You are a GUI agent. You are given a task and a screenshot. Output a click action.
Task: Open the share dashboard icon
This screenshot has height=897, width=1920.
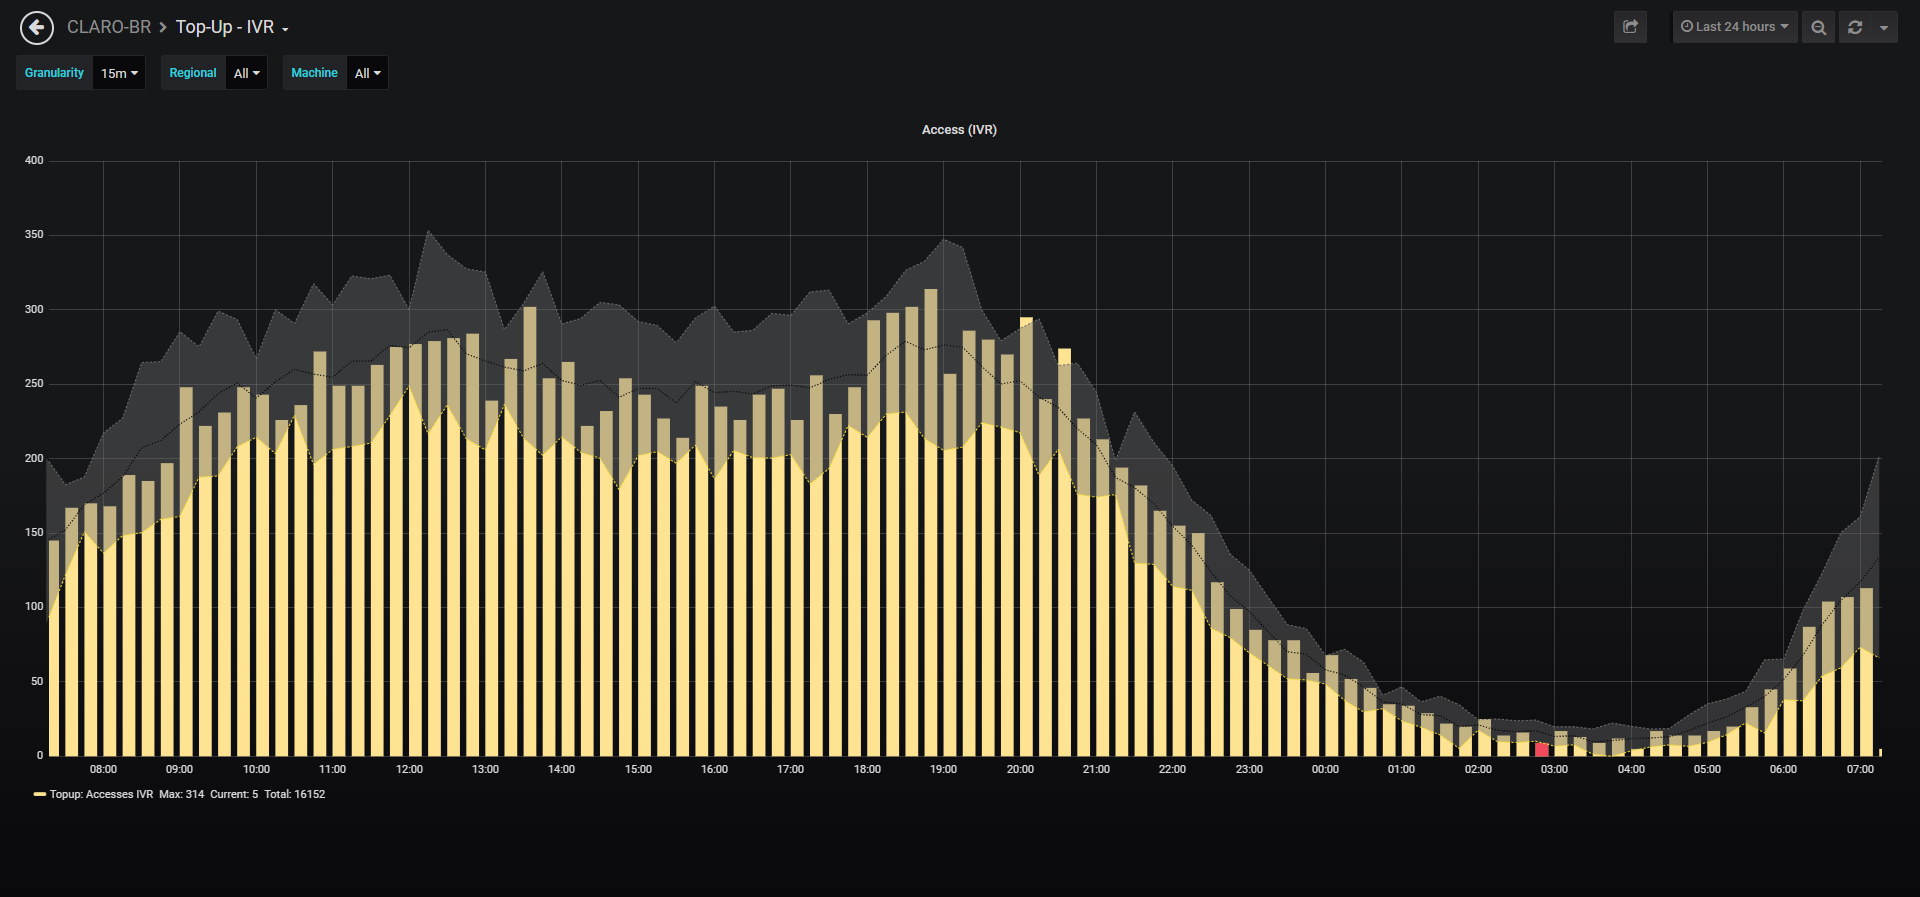coord(1630,27)
